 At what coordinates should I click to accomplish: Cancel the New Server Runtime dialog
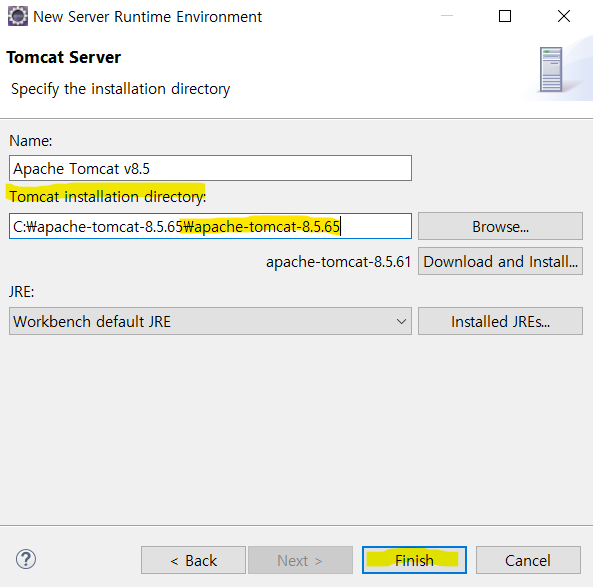click(x=528, y=560)
